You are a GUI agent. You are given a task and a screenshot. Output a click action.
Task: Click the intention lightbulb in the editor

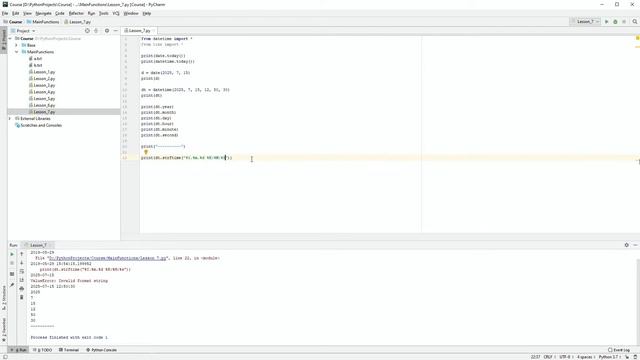[146, 152]
